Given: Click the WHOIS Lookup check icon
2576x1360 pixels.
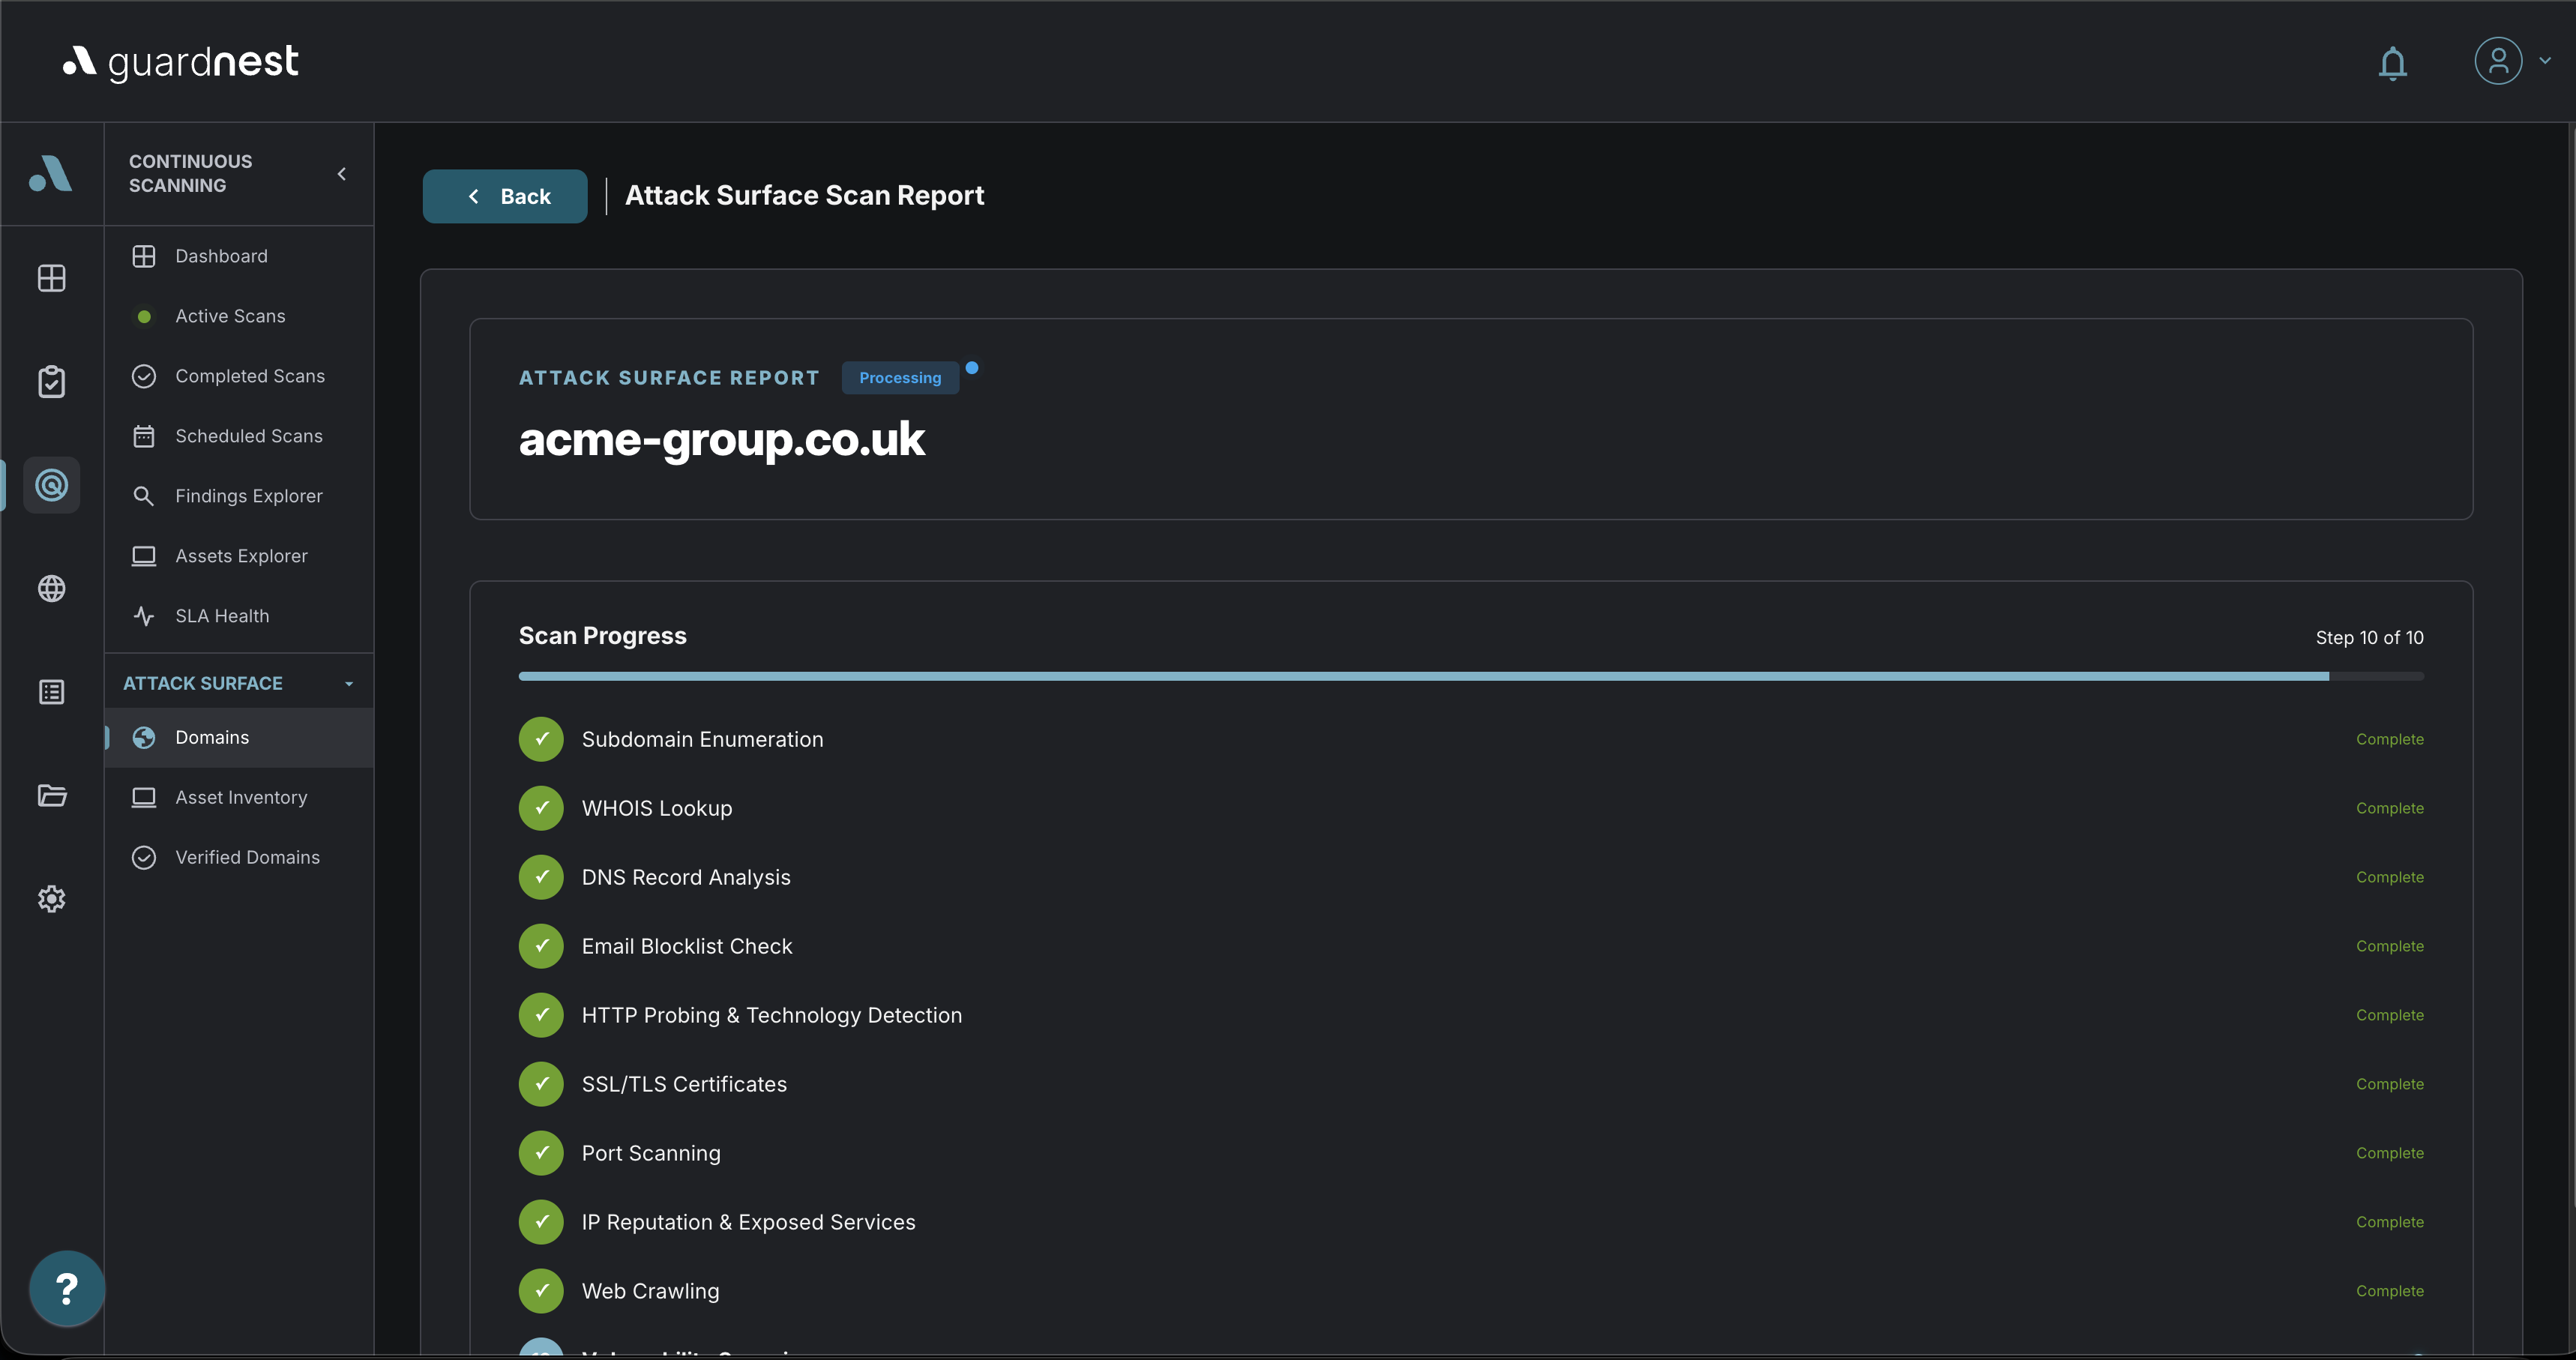Looking at the screenshot, I should click(541, 808).
